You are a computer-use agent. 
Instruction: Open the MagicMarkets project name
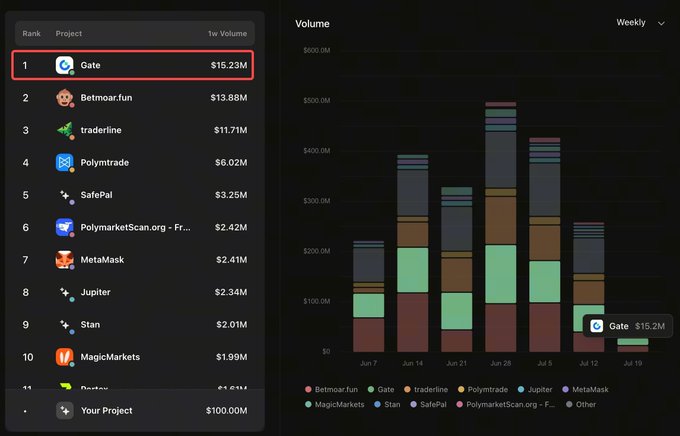coord(110,357)
